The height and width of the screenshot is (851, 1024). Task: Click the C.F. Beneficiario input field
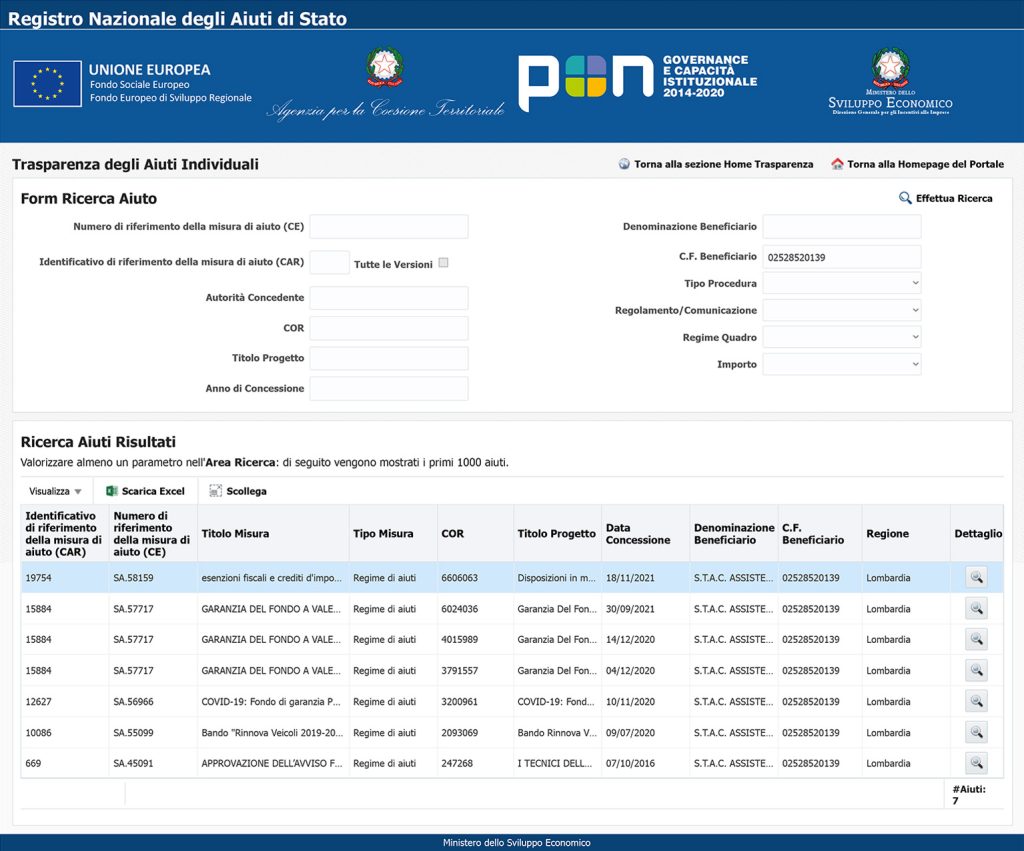point(841,257)
